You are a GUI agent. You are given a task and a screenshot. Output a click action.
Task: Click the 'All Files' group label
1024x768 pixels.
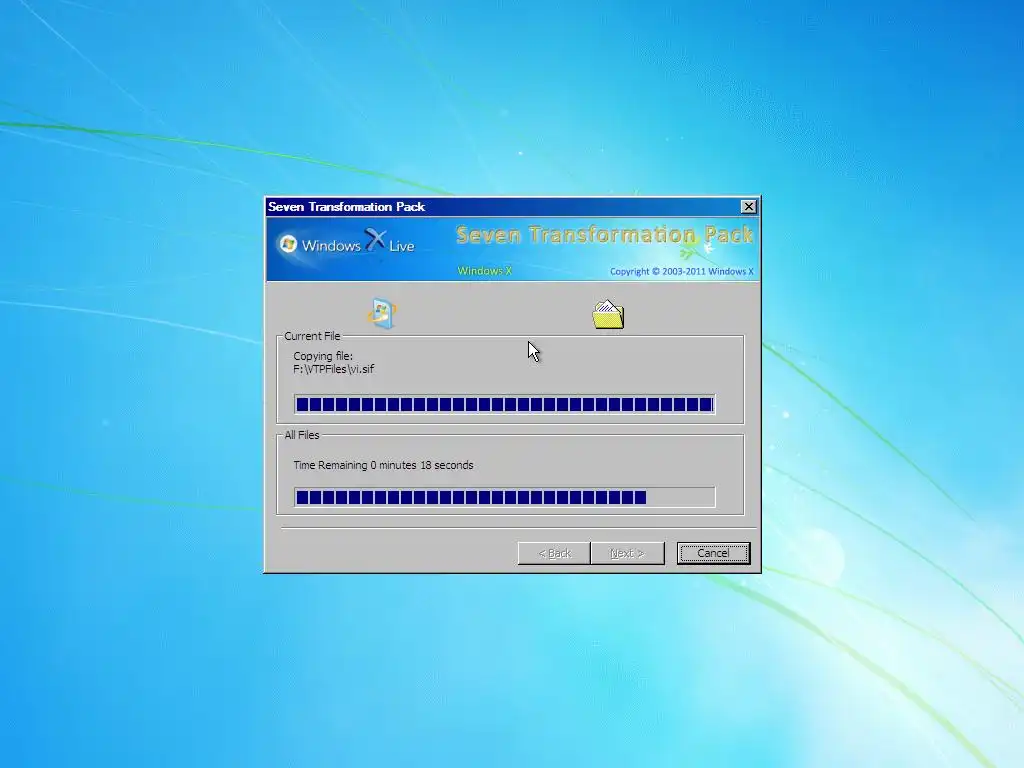tap(302, 435)
